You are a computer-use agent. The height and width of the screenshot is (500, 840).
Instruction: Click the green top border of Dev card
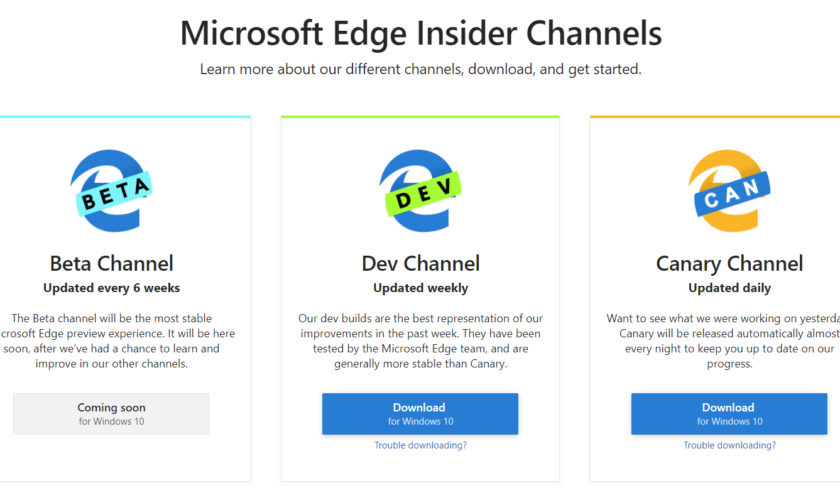[420, 117]
